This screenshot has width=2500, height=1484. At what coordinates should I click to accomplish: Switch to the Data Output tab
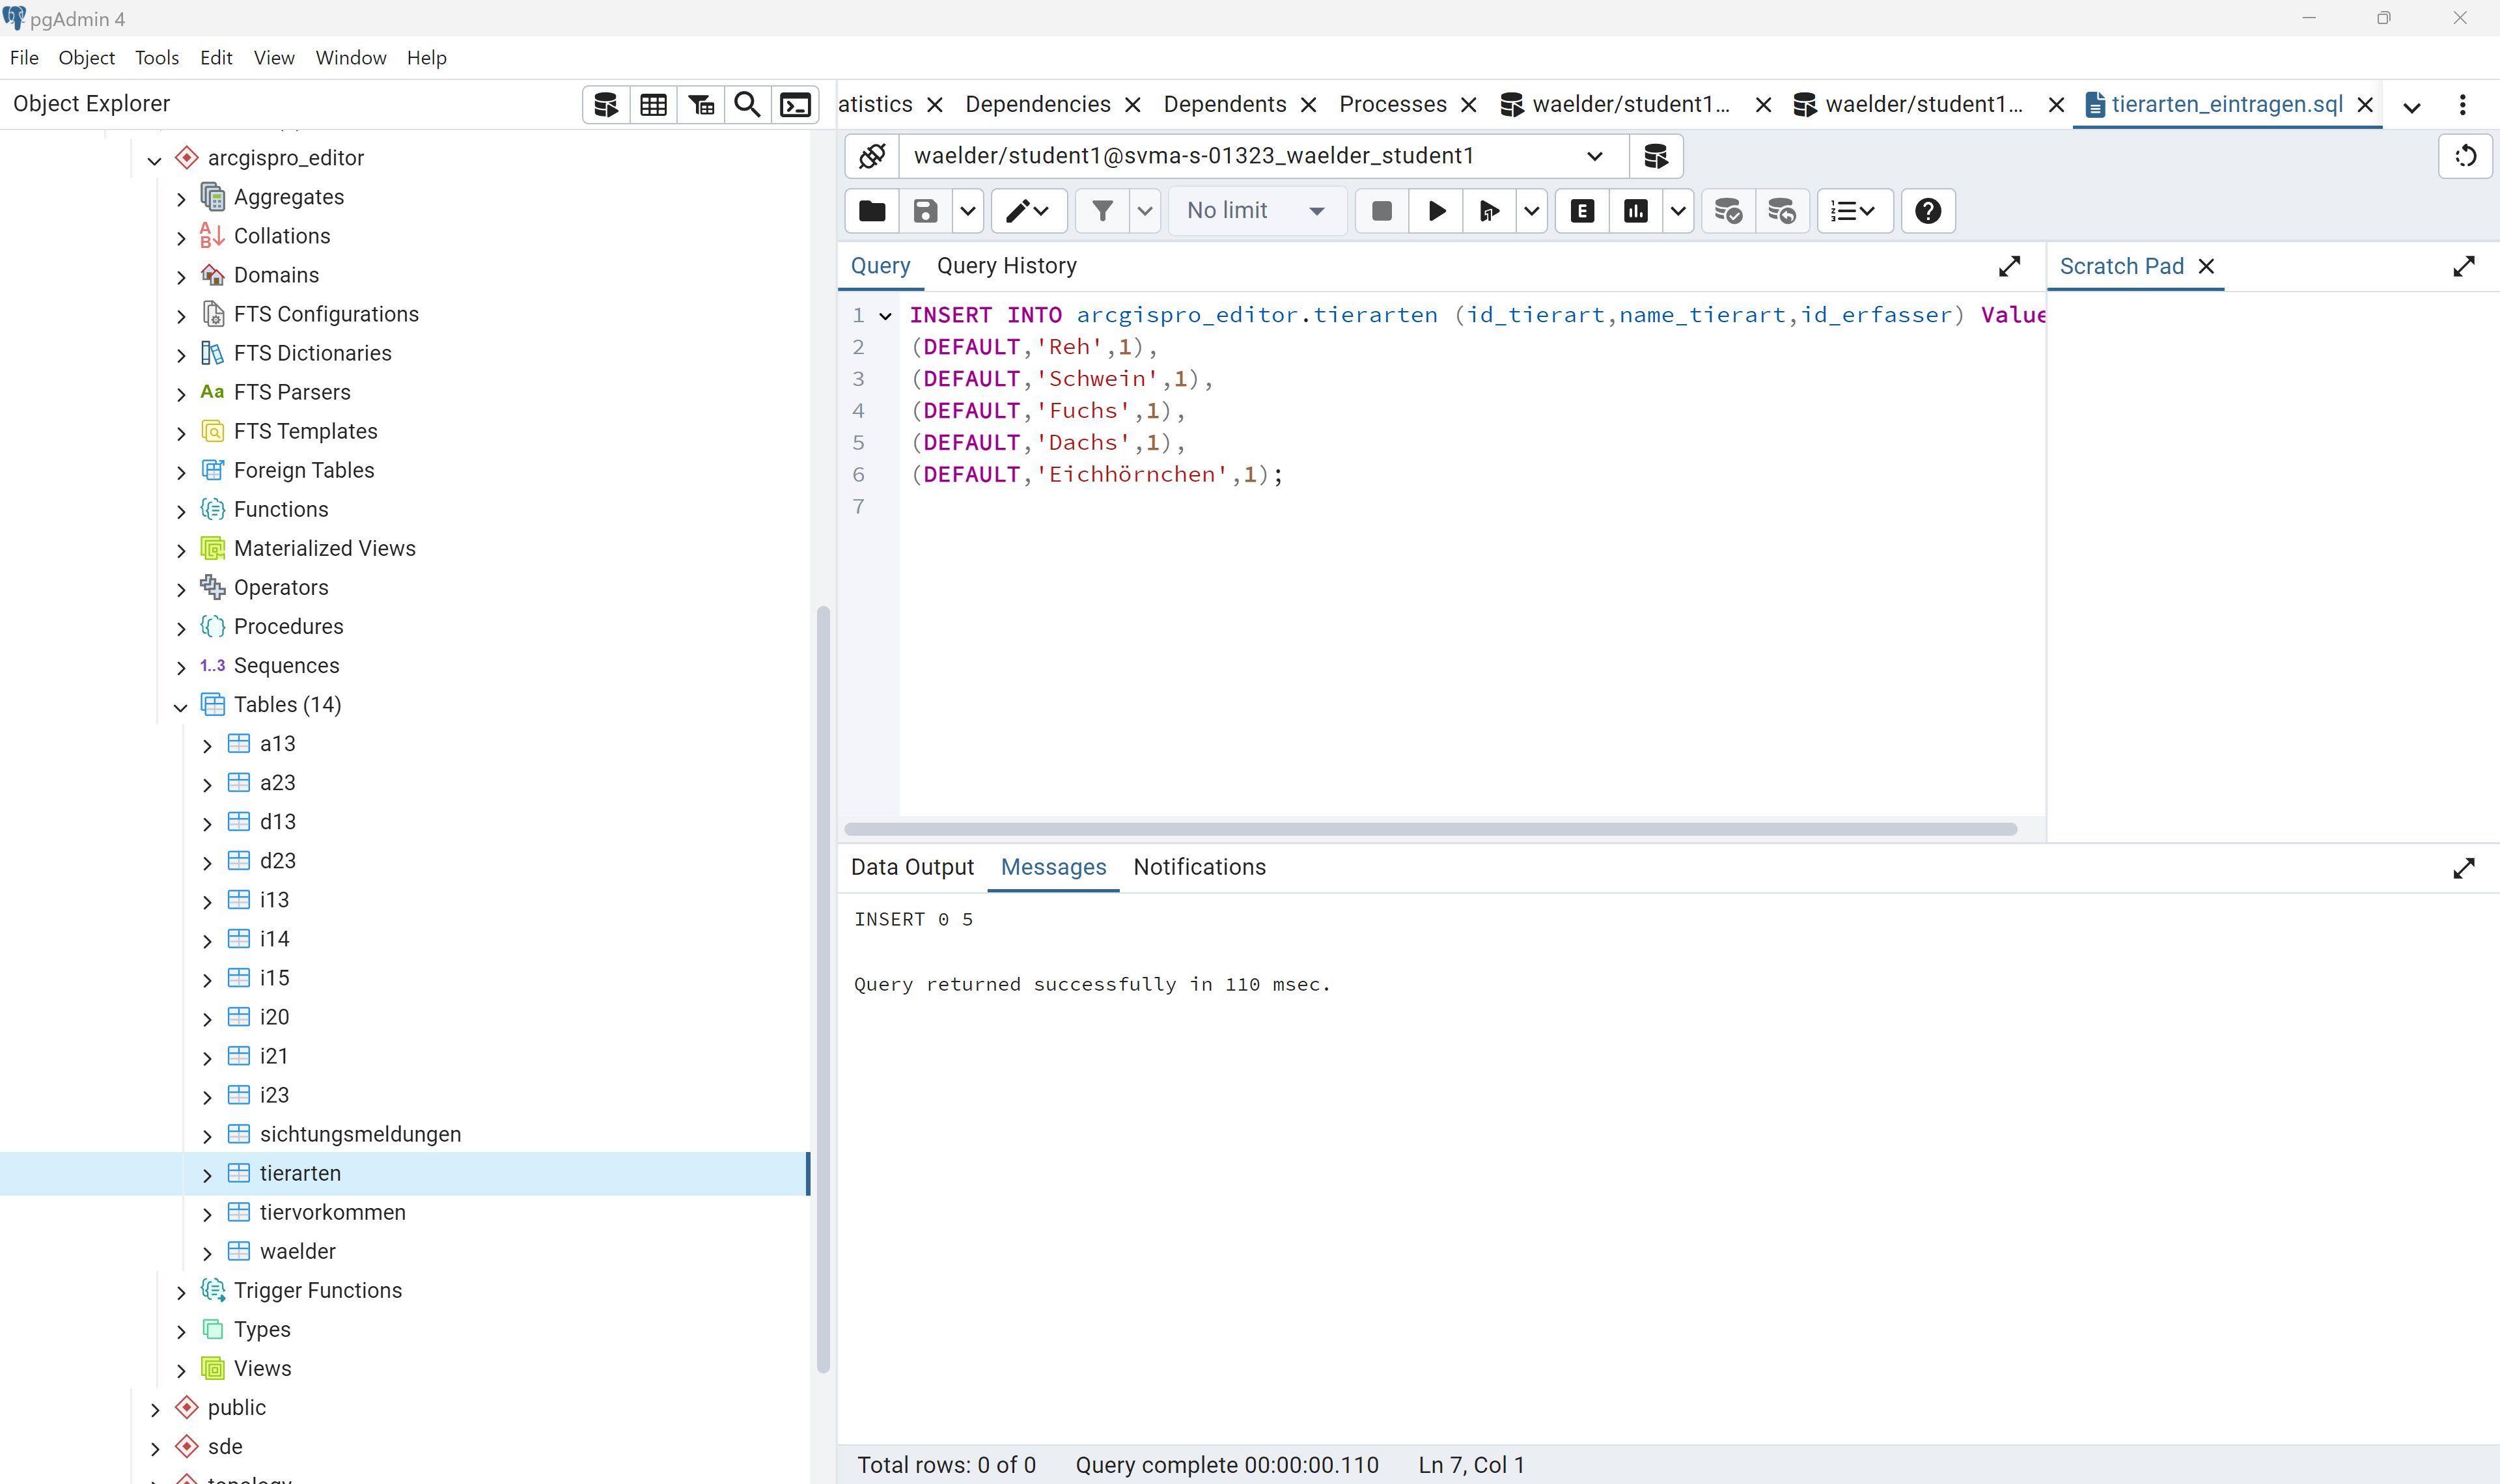[x=911, y=867]
